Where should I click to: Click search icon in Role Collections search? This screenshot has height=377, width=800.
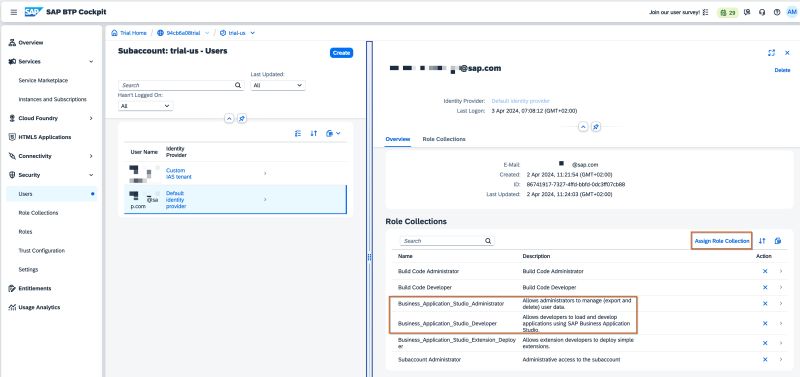click(x=488, y=241)
